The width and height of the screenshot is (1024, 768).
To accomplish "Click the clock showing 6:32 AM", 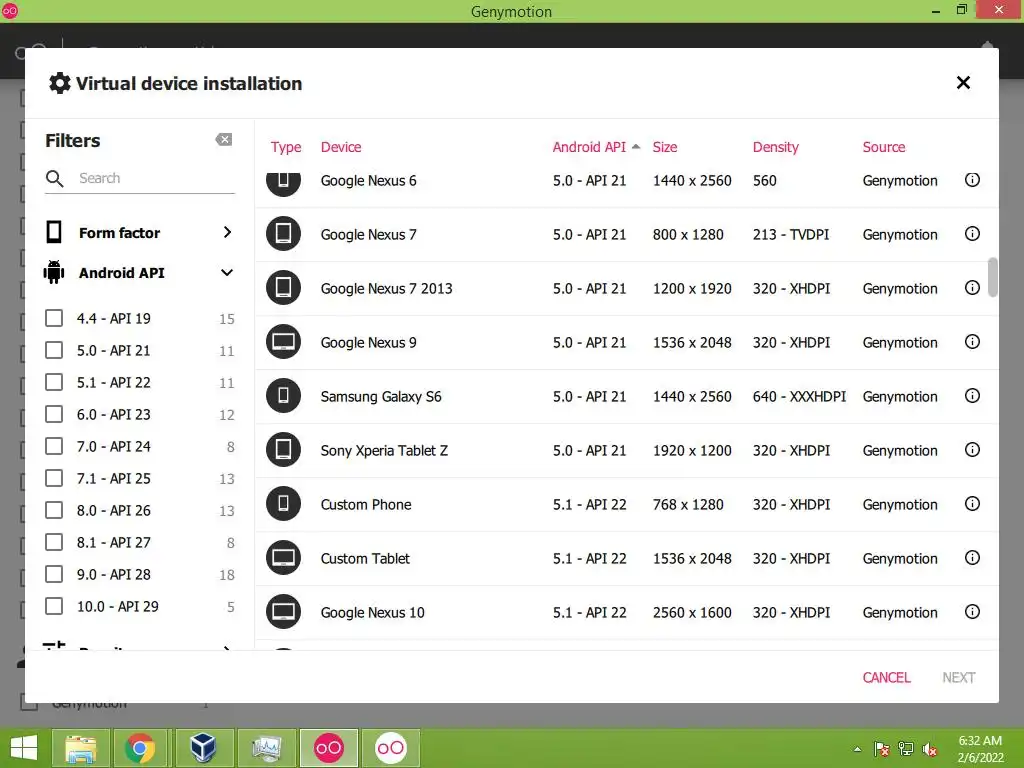I will point(980,741).
